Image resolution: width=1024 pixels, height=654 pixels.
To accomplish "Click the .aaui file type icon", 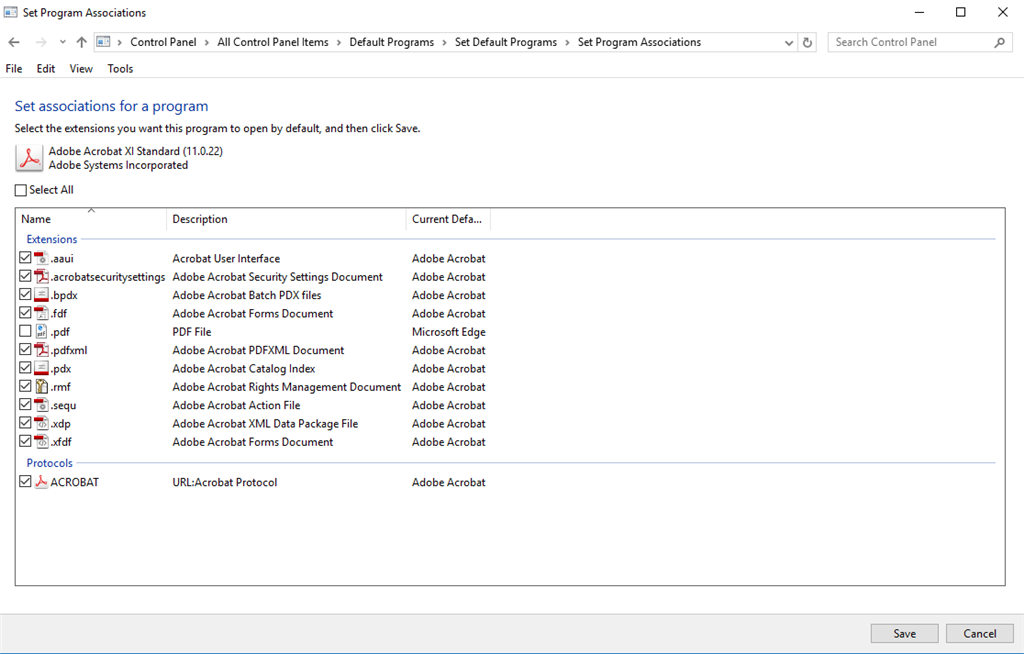I will [41, 258].
